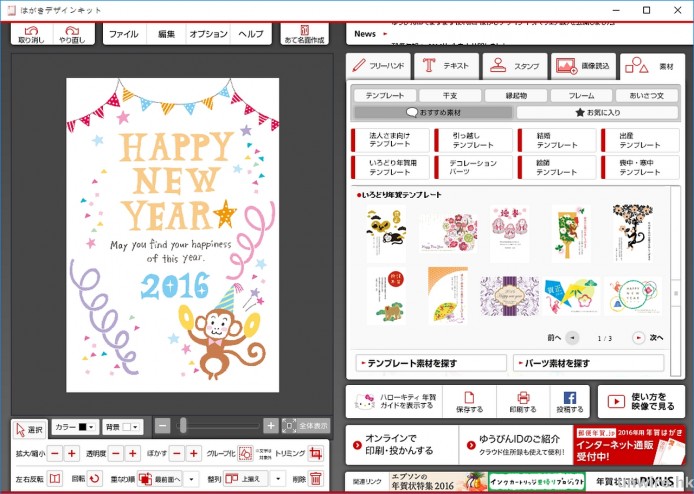Open the 編集 menu

pyautogui.click(x=167, y=34)
